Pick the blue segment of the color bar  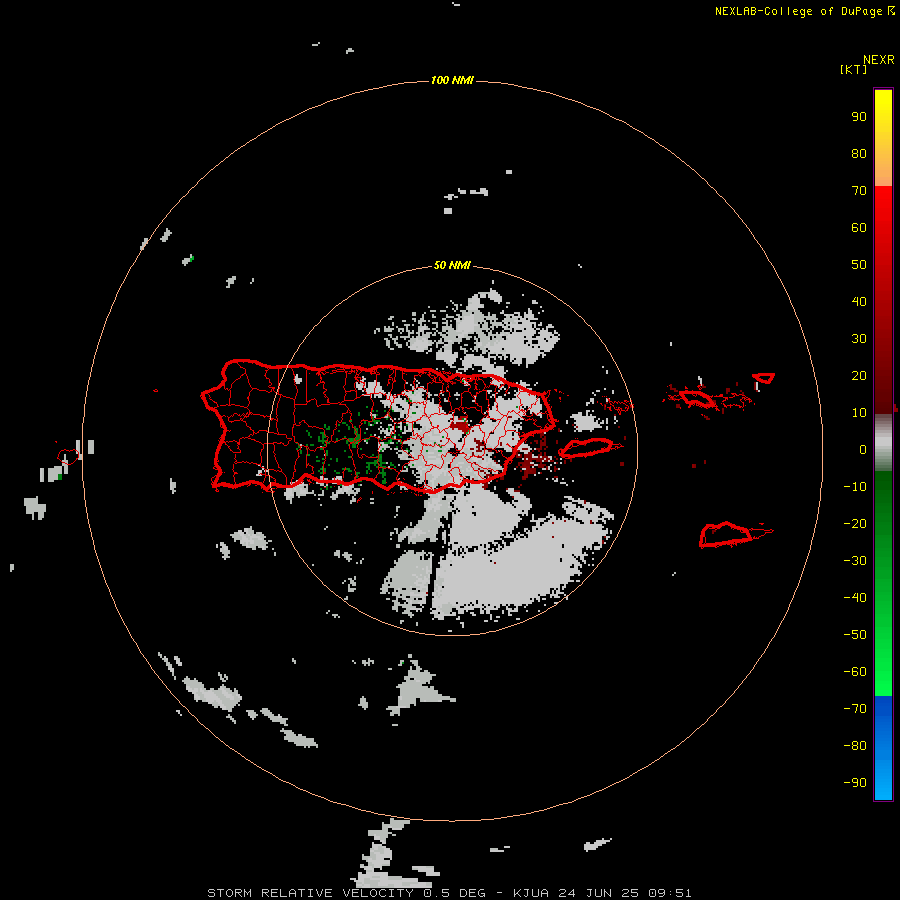pos(883,748)
